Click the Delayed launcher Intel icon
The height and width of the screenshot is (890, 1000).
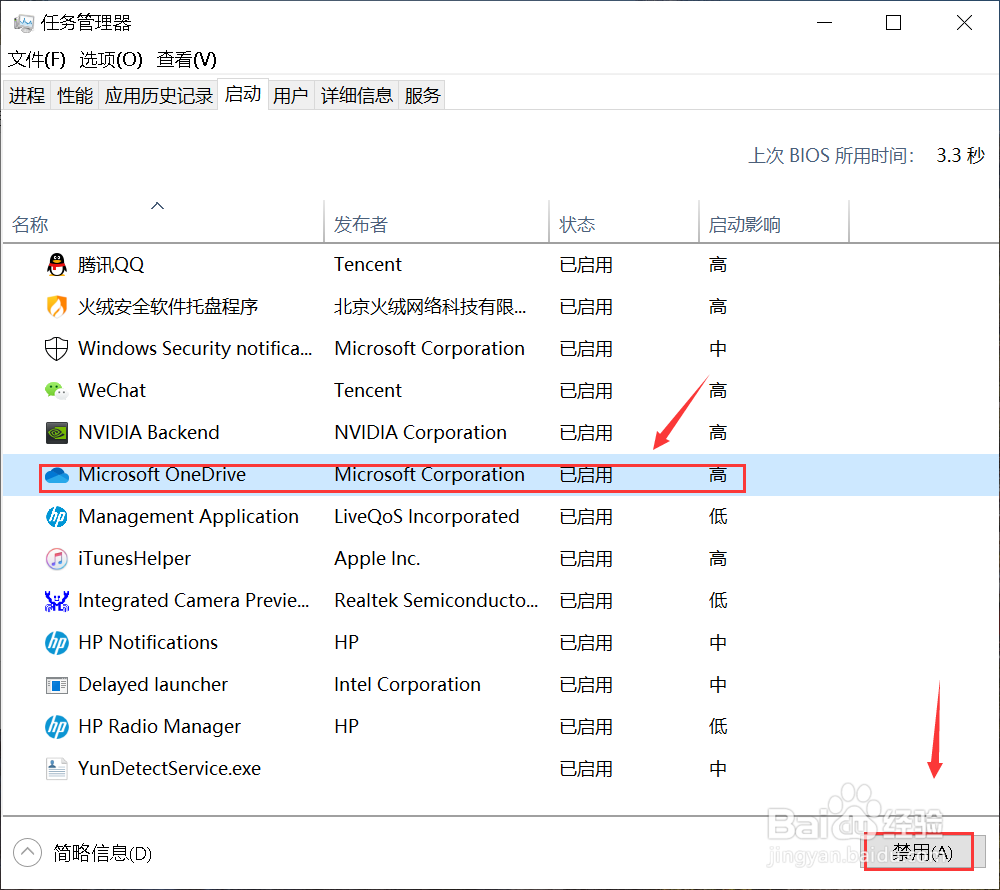coord(57,684)
